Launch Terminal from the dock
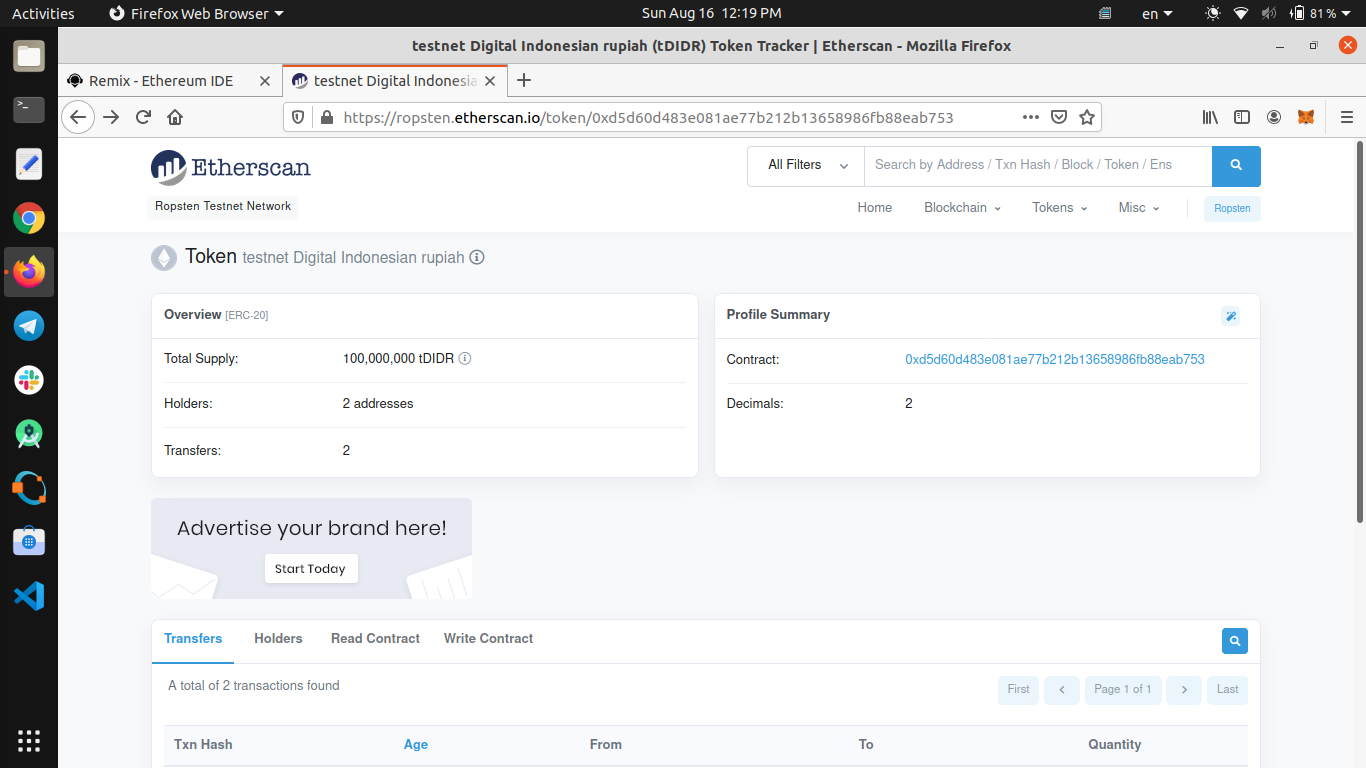The image size is (1366, 768). 29,110
